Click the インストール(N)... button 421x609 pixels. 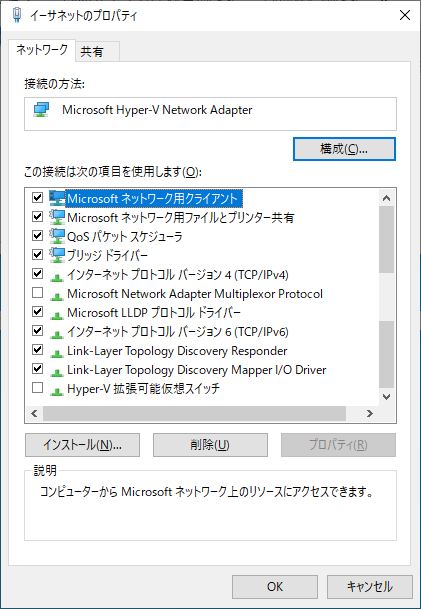[x=82, y=445]
